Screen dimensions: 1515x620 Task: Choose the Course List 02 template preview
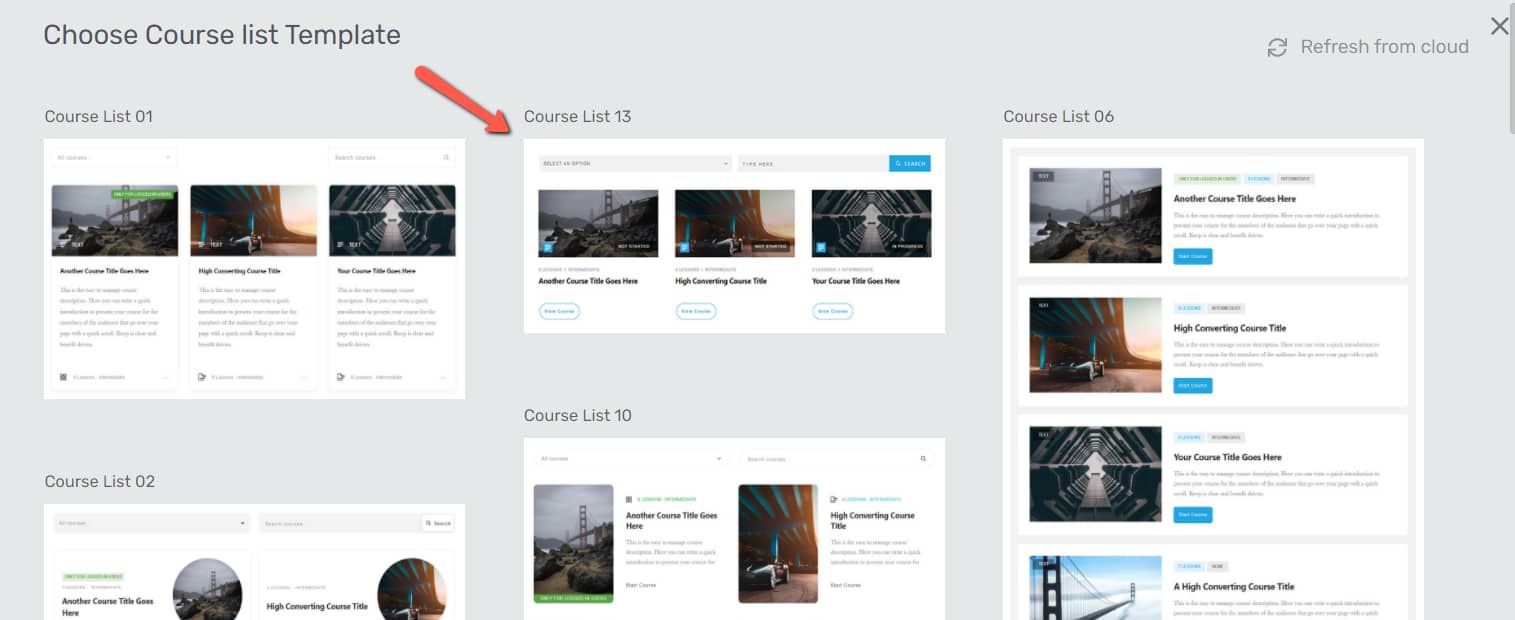[x=254, y=561]
